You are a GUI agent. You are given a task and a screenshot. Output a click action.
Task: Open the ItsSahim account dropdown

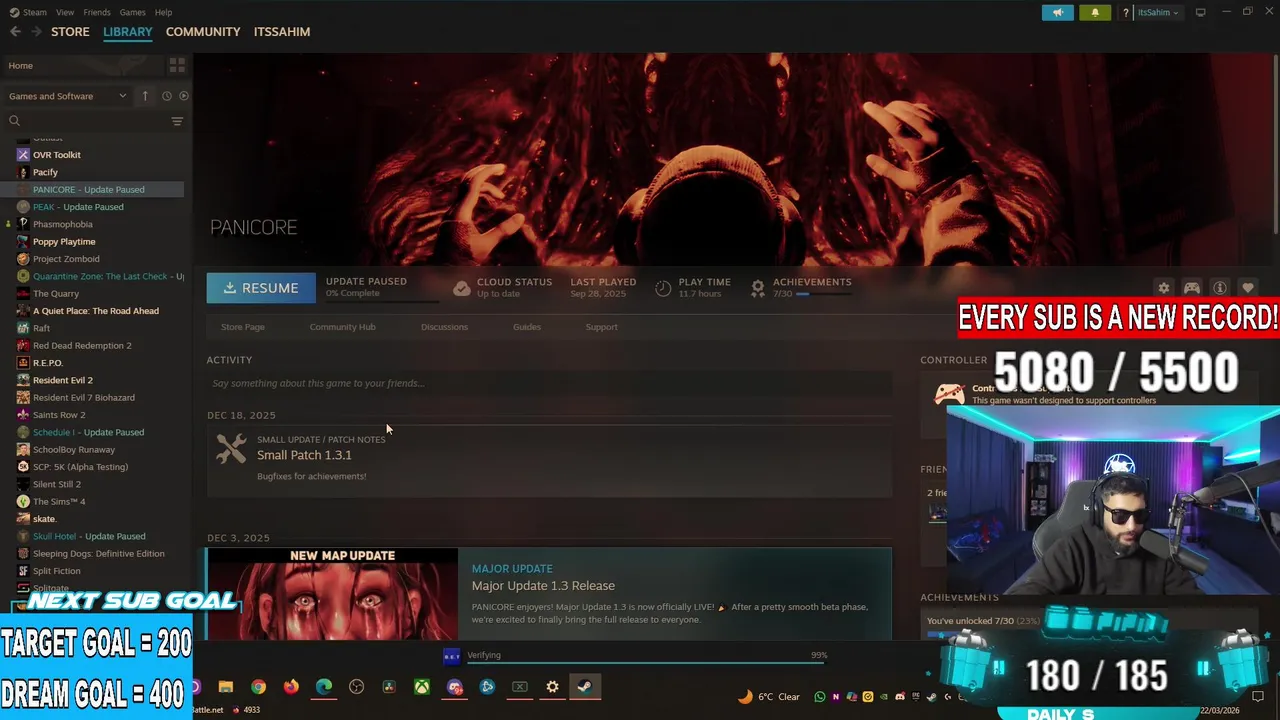[x=1158, y=12]
